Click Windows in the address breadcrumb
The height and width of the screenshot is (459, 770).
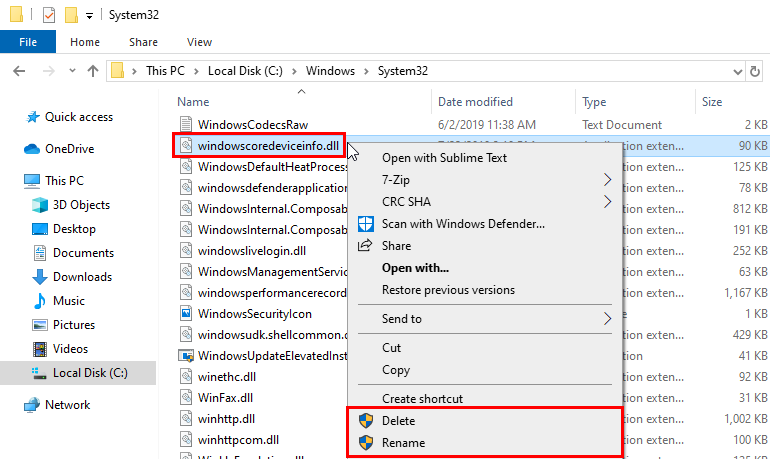tap(329, 71)
